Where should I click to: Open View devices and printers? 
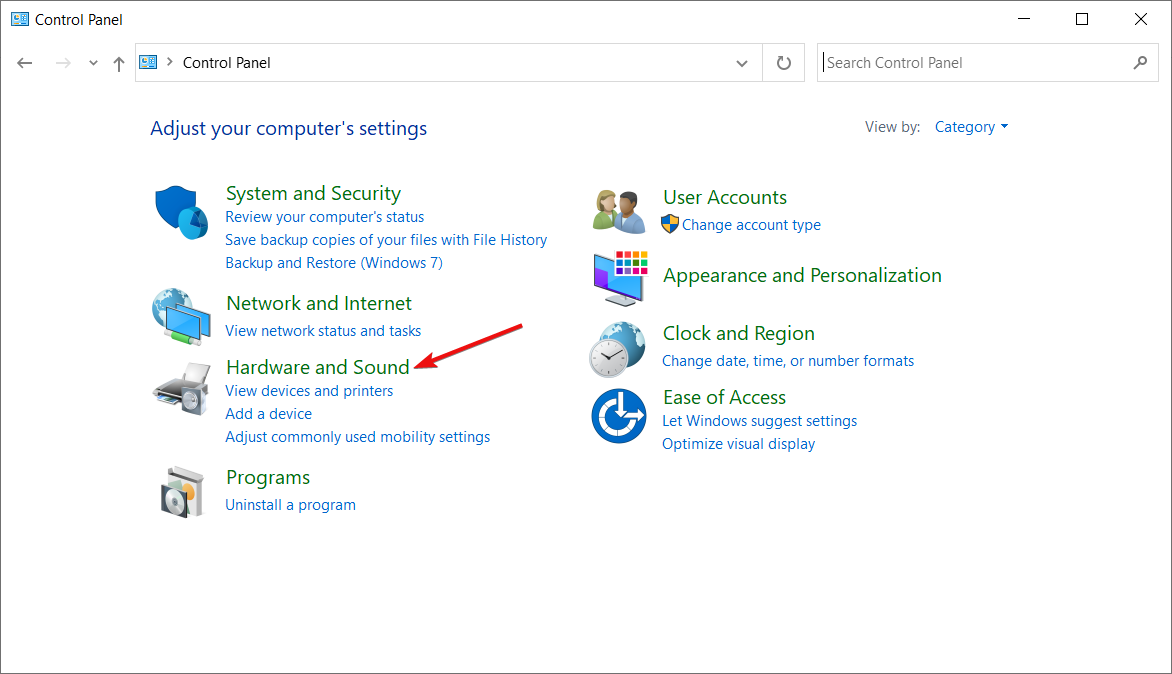pos(309,391)
